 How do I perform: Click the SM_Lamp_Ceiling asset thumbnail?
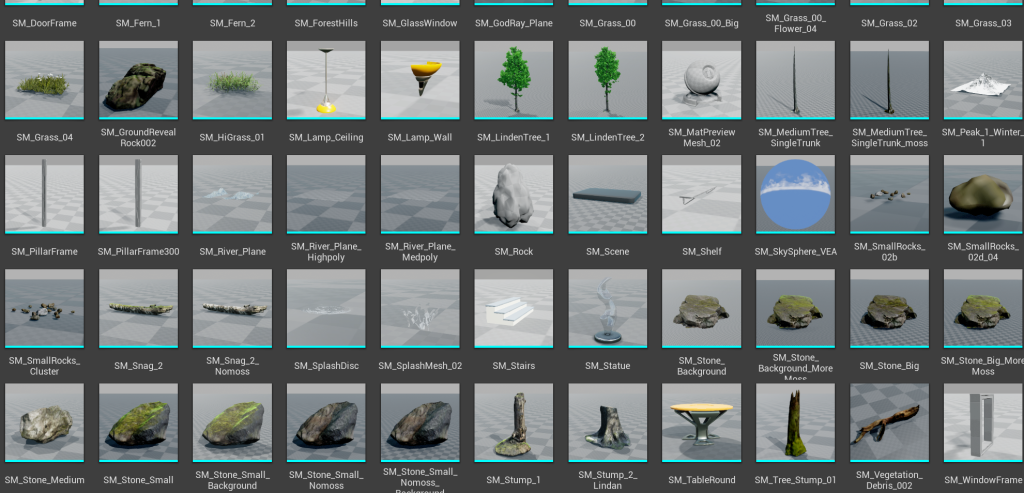(x=326, y=80)
